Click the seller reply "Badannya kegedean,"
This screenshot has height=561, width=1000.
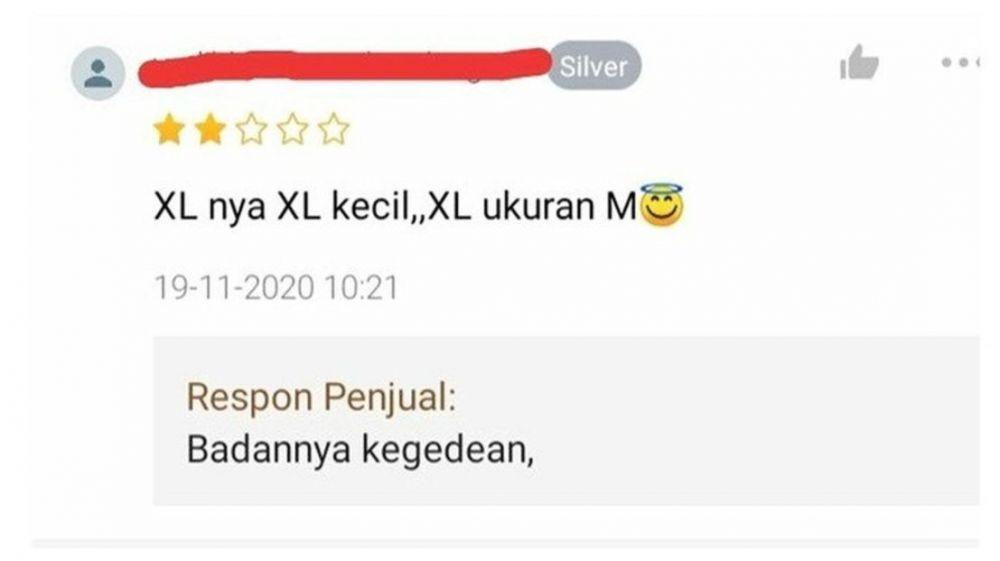360,449
